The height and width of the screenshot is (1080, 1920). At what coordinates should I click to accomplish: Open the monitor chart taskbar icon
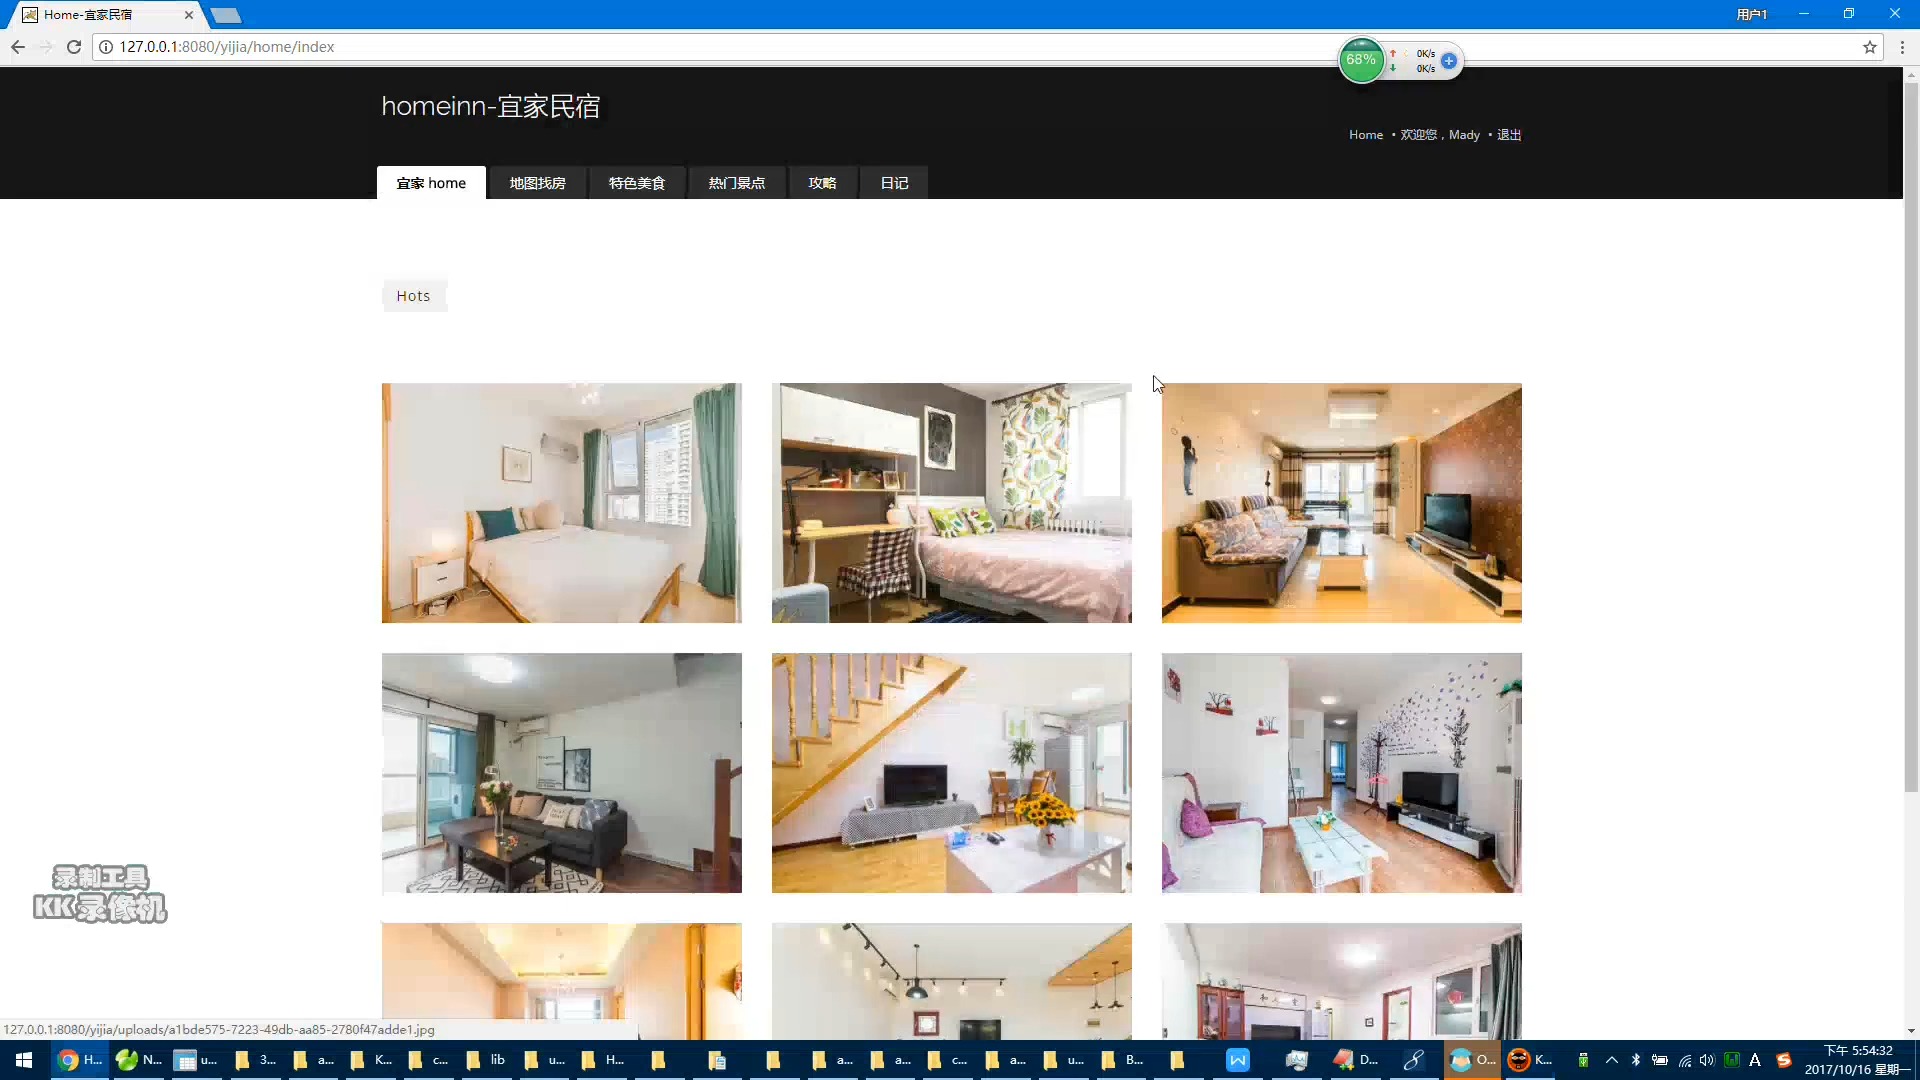click(x=1297, y=1060)
